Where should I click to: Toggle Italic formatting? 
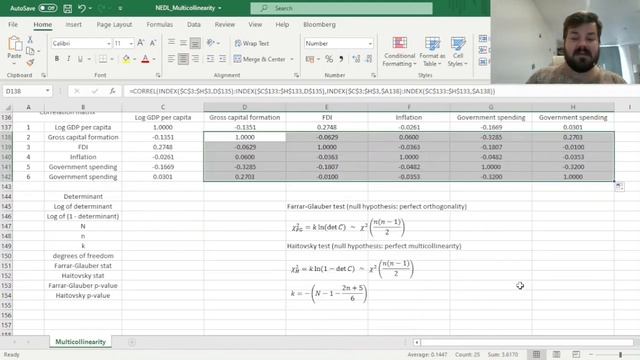point(68,59)
